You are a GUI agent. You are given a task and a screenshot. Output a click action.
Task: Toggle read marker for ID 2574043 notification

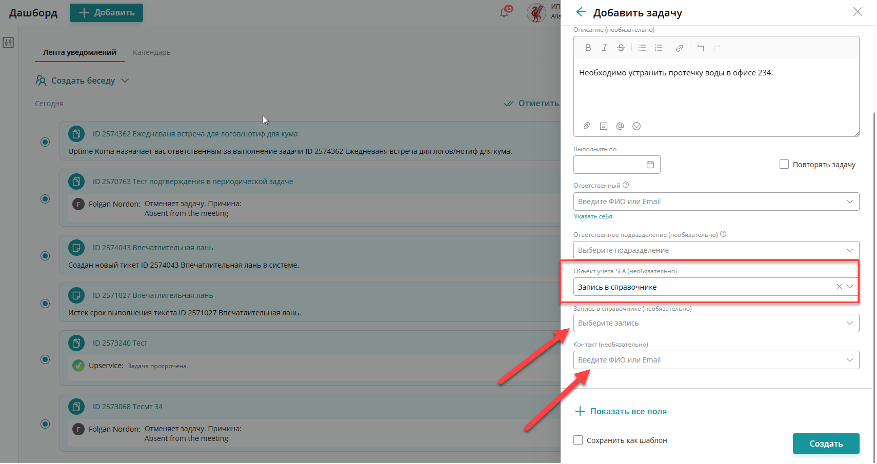pos(45,256)
